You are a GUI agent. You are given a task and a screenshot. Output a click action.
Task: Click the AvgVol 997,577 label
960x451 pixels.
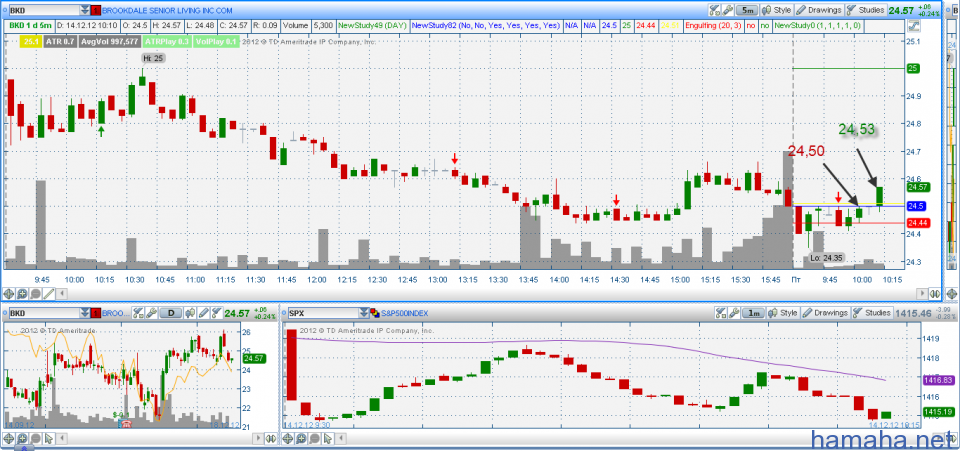click(109, 42)
